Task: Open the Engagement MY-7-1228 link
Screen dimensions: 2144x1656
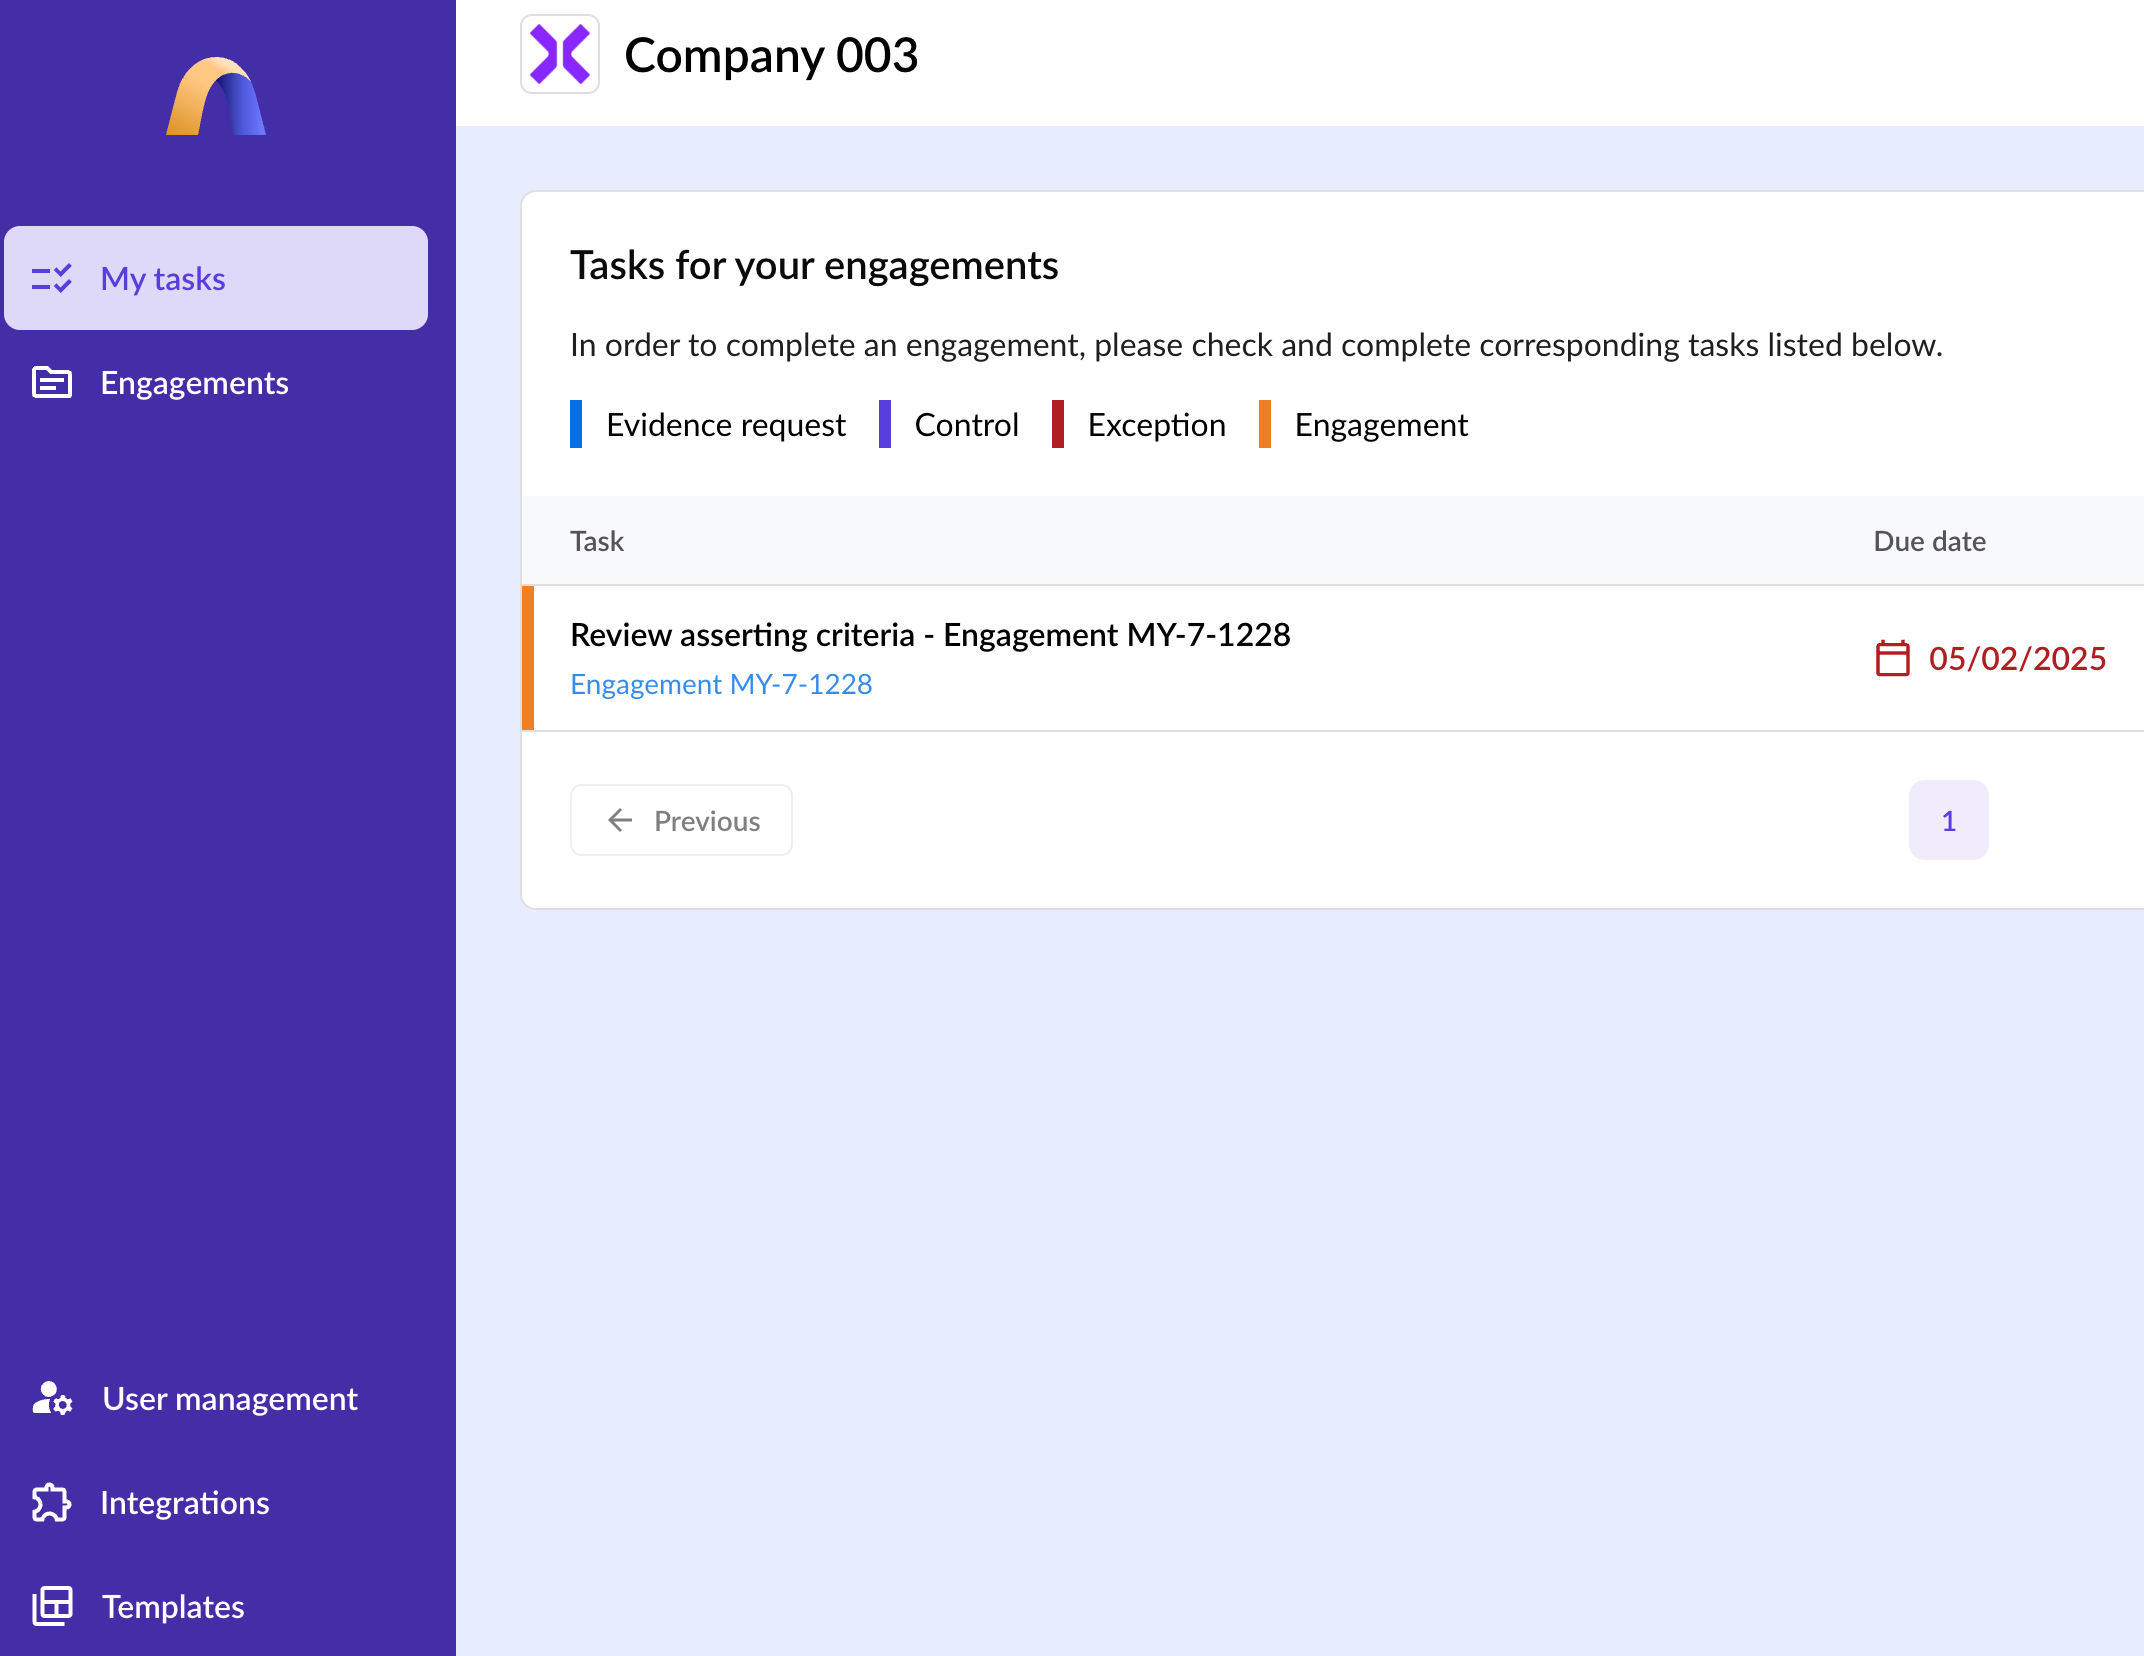Action: click(721, 684)
